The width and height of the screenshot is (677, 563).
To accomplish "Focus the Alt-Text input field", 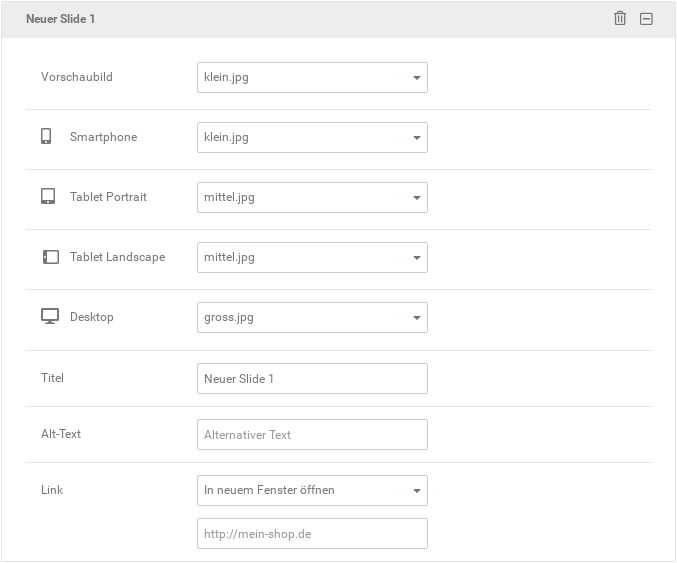I will tap(312, 434).
